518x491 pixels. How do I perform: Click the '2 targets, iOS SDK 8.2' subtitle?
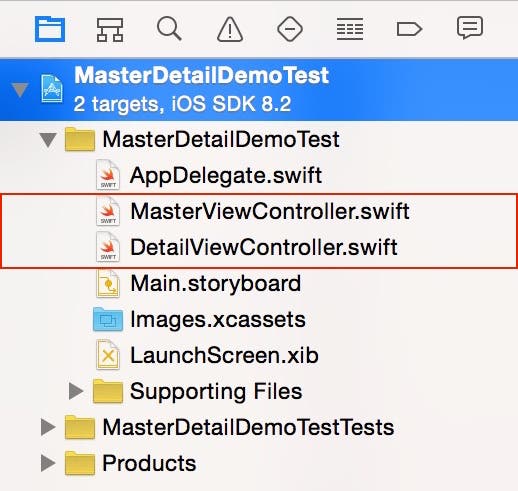pos(182,104)
